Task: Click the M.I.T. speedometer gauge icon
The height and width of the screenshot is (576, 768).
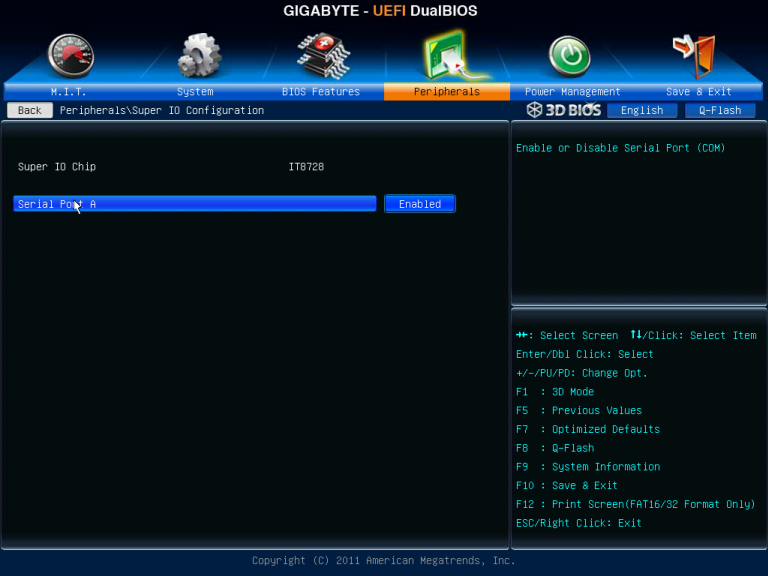Action: [71, 55]
